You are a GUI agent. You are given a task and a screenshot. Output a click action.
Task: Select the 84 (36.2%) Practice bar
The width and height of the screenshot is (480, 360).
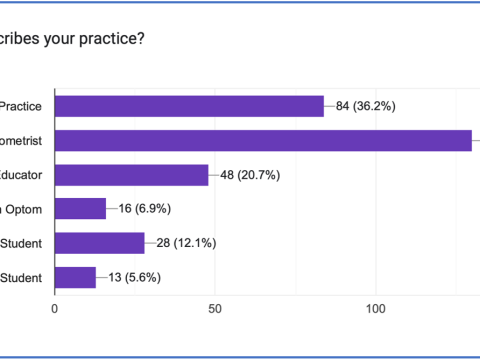click(189, 106)
